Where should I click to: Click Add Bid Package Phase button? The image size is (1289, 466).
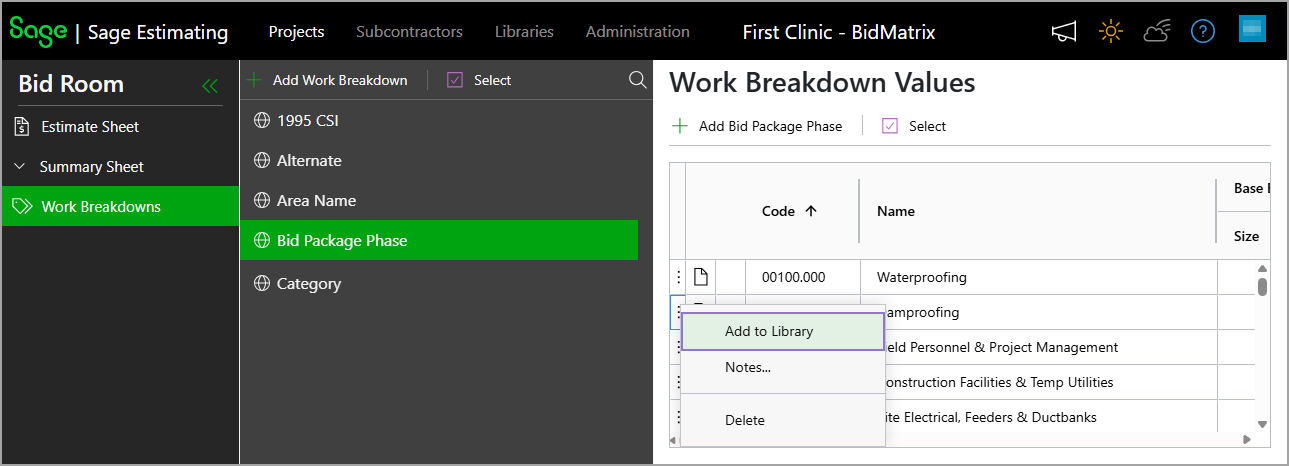757,126
